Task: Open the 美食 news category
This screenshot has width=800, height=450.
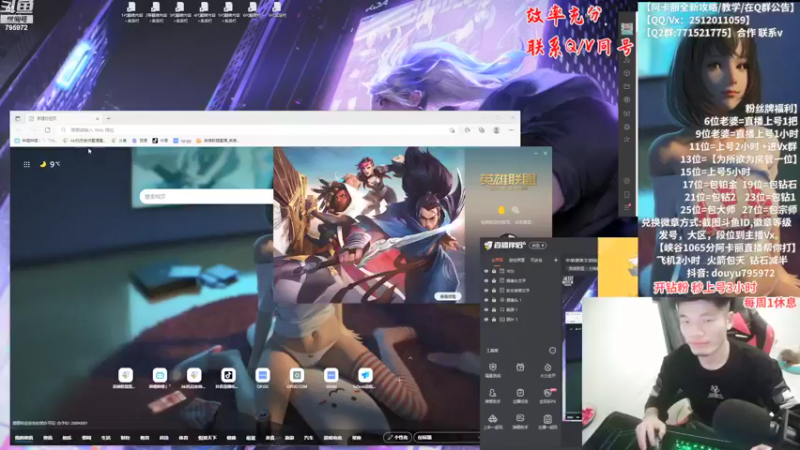Action: pyautogui.click(x=270, y=438)
